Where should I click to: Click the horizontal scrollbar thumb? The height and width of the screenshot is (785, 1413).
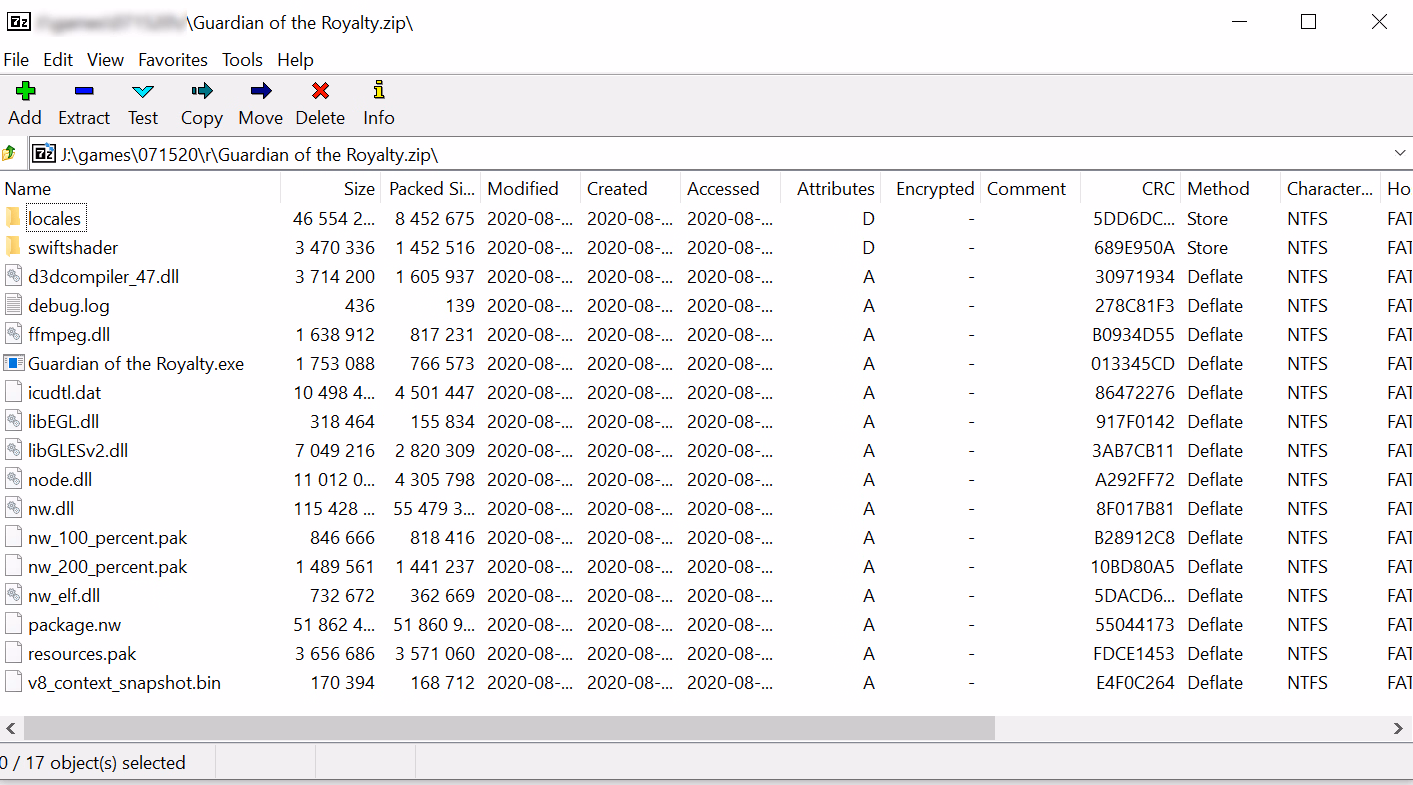click(509, 729)
